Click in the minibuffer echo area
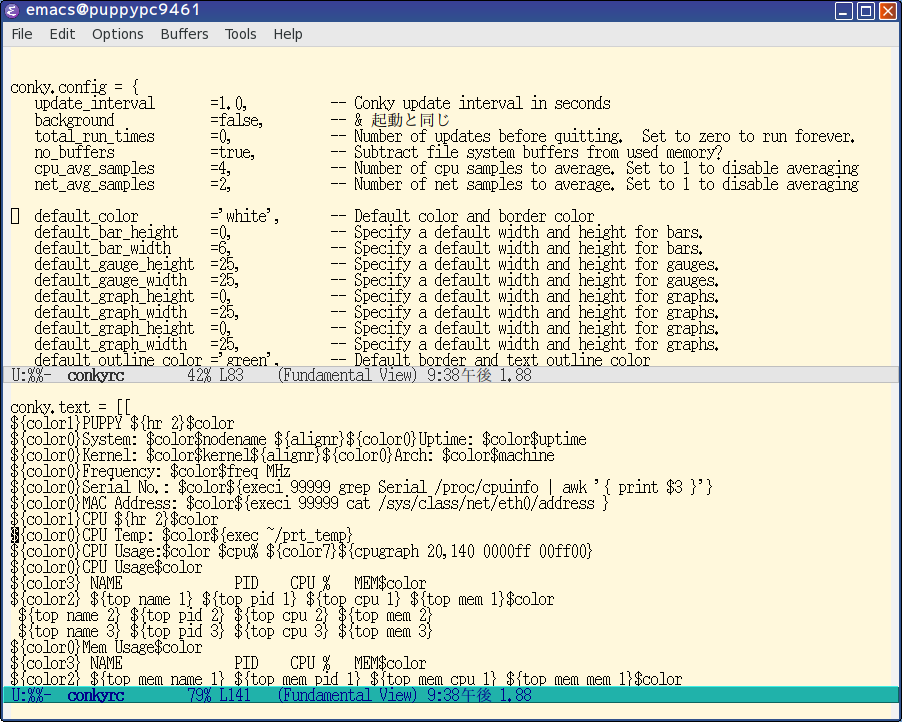Viewport: 902px width, 722px height. click(x=451, y=711)
